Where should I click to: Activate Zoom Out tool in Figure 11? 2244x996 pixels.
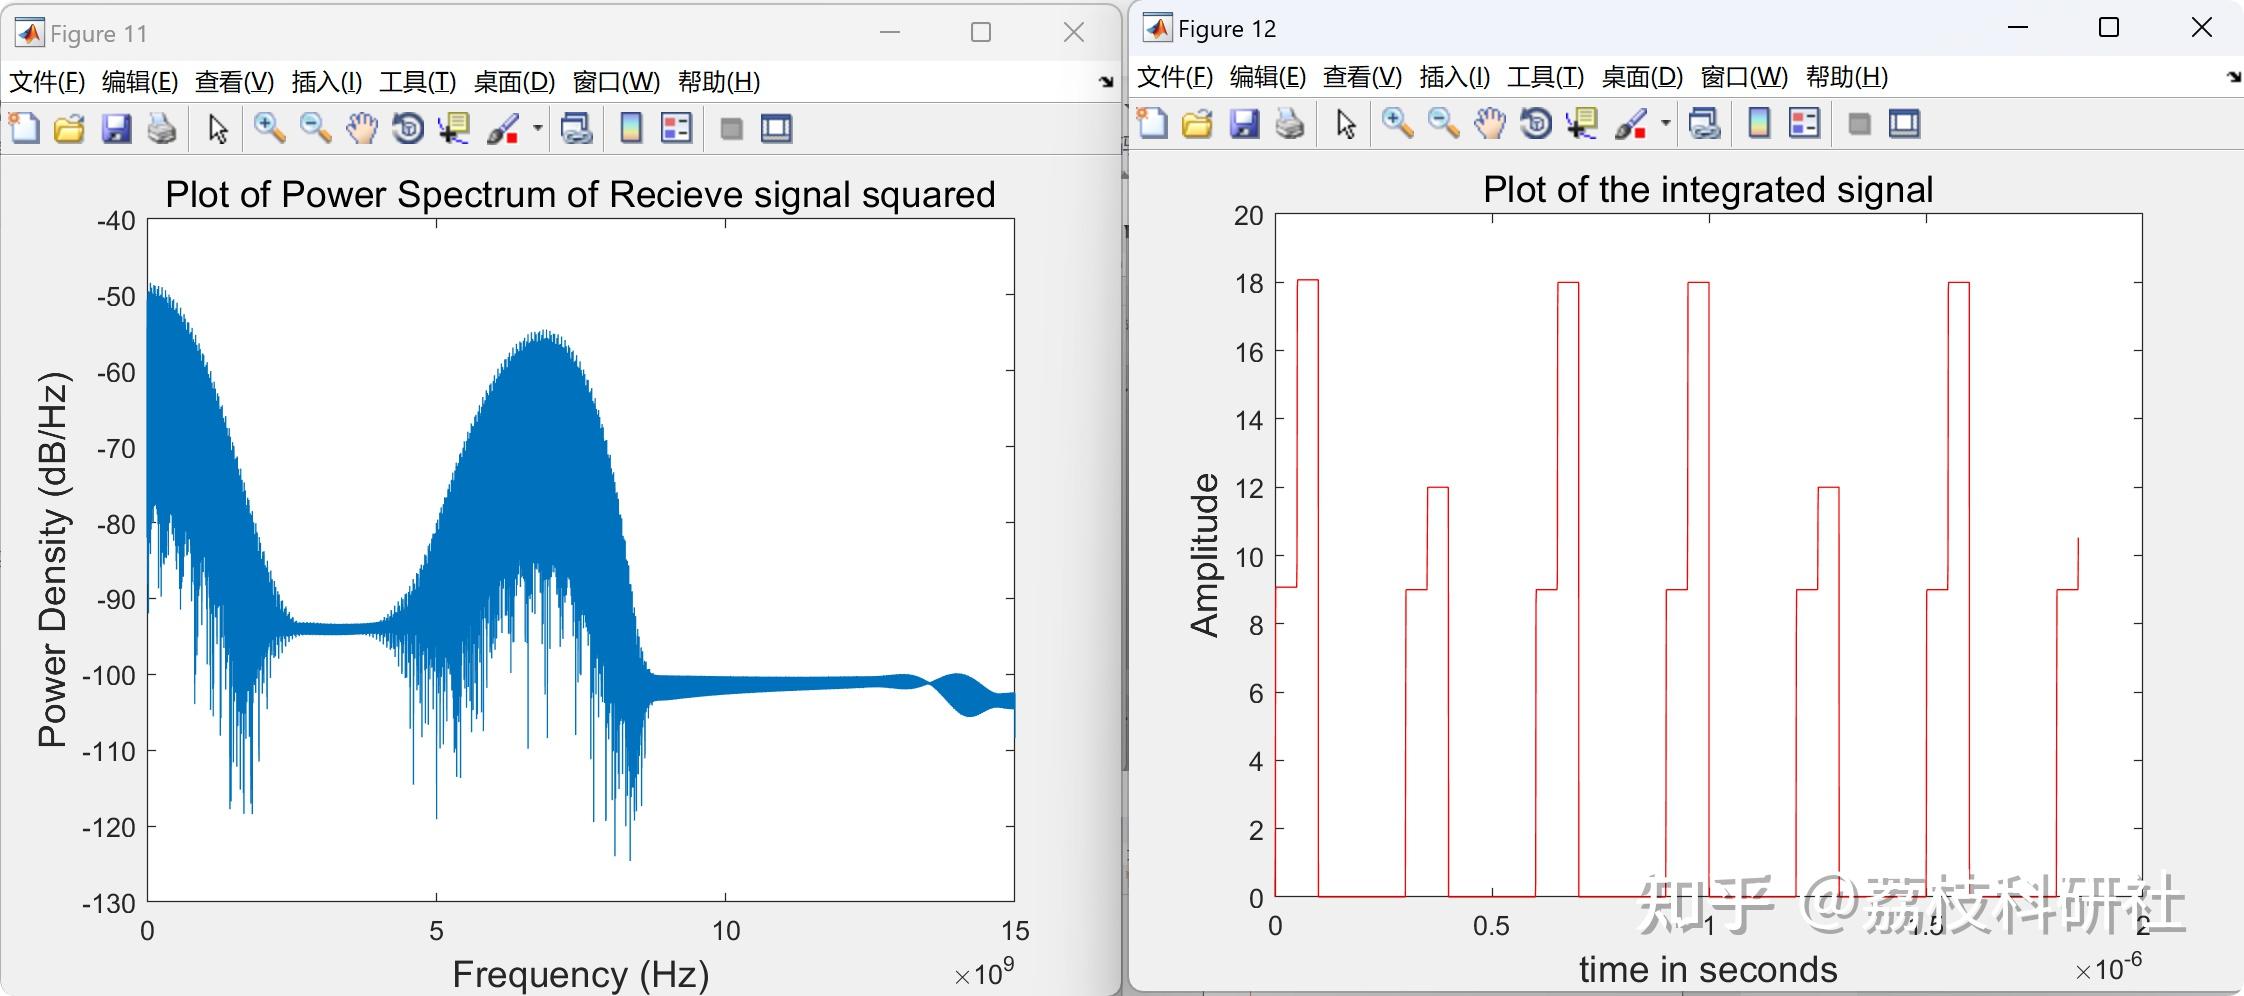pos(315,128)
